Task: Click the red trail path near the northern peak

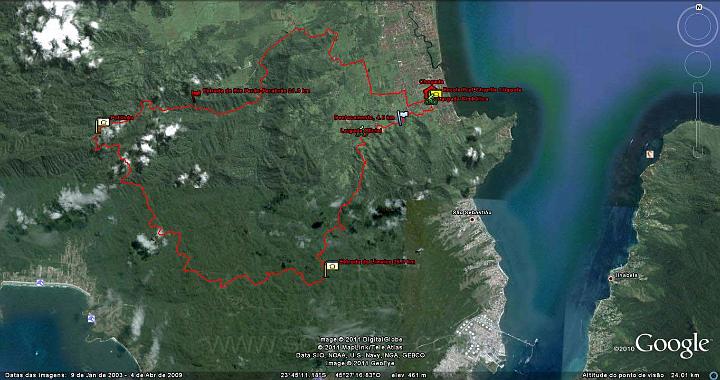Action: 312,31
